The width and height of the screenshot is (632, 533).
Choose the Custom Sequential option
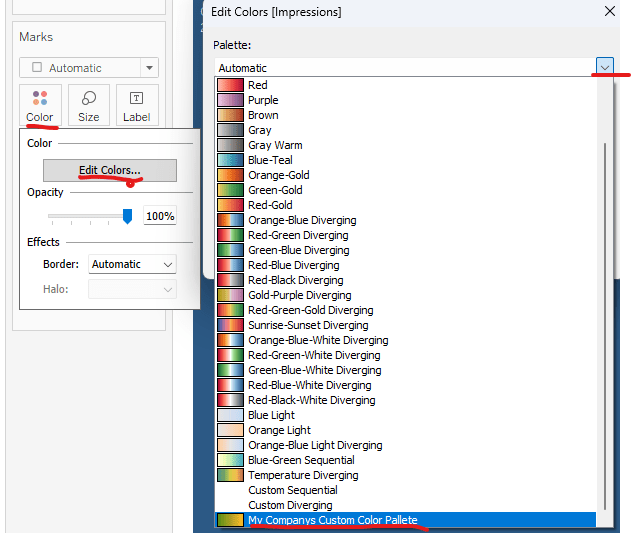(292, 490)
